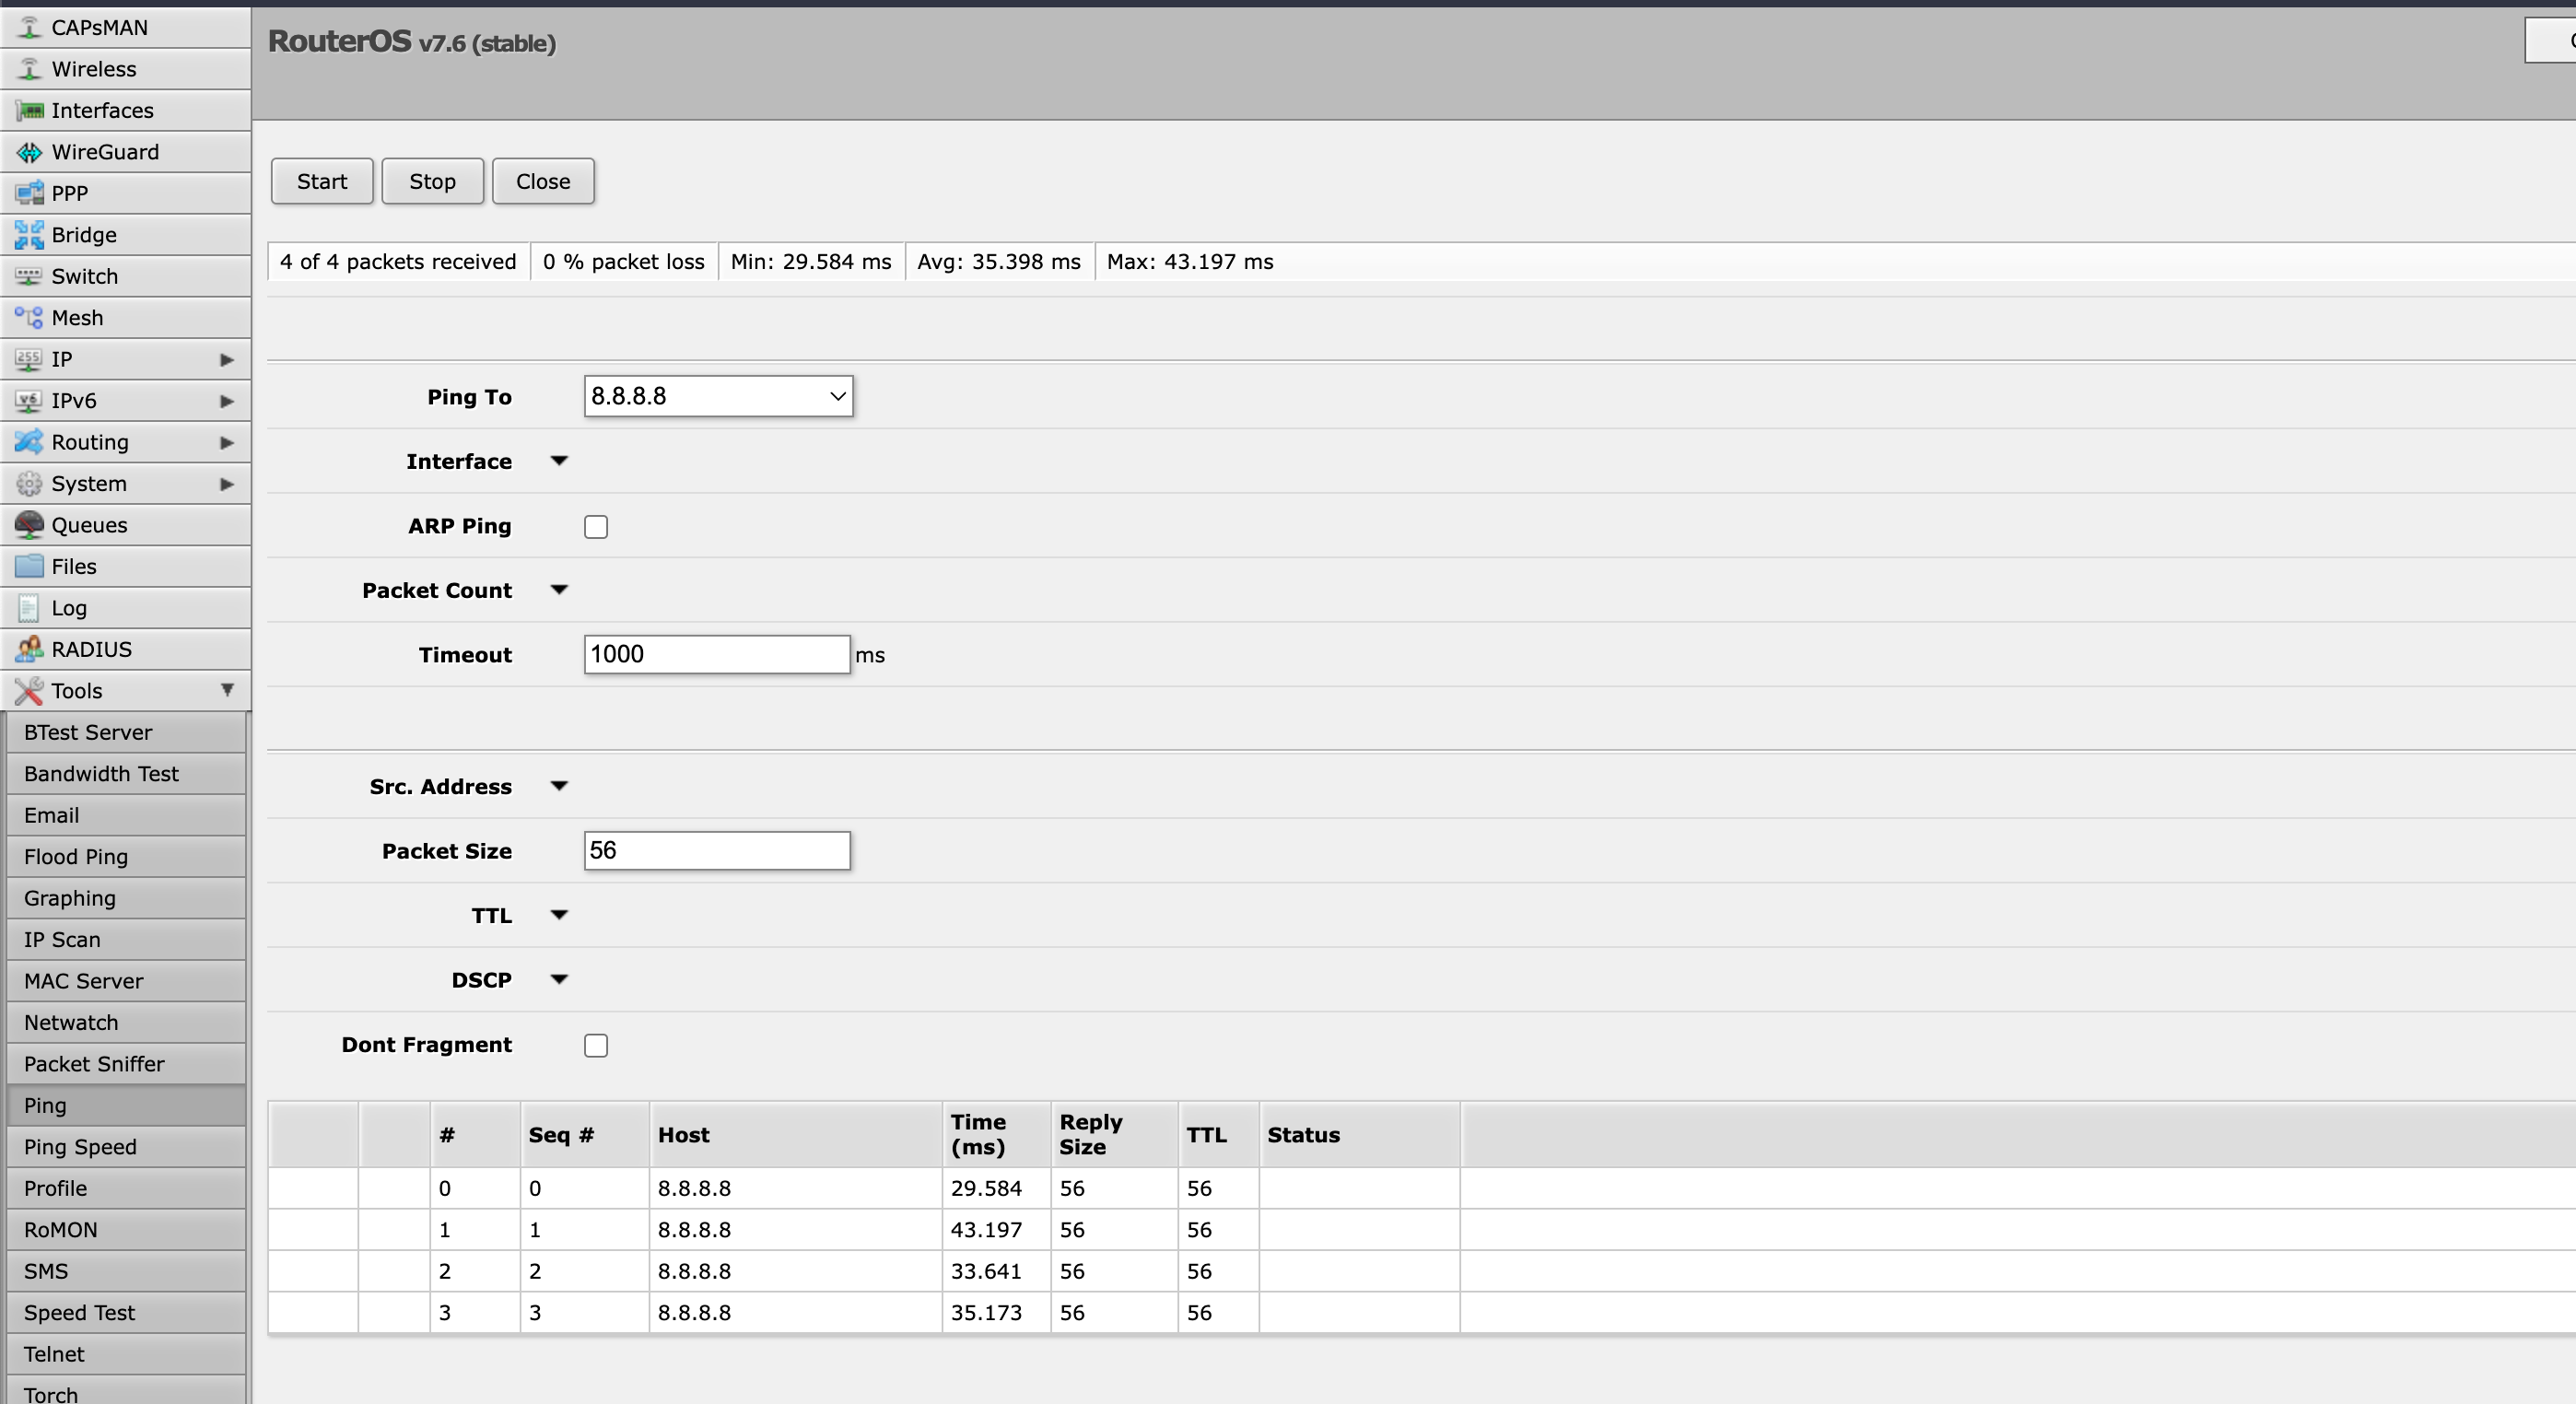Click the RADIUS users icon
2576x1404 pixels.
pos(29,650)
